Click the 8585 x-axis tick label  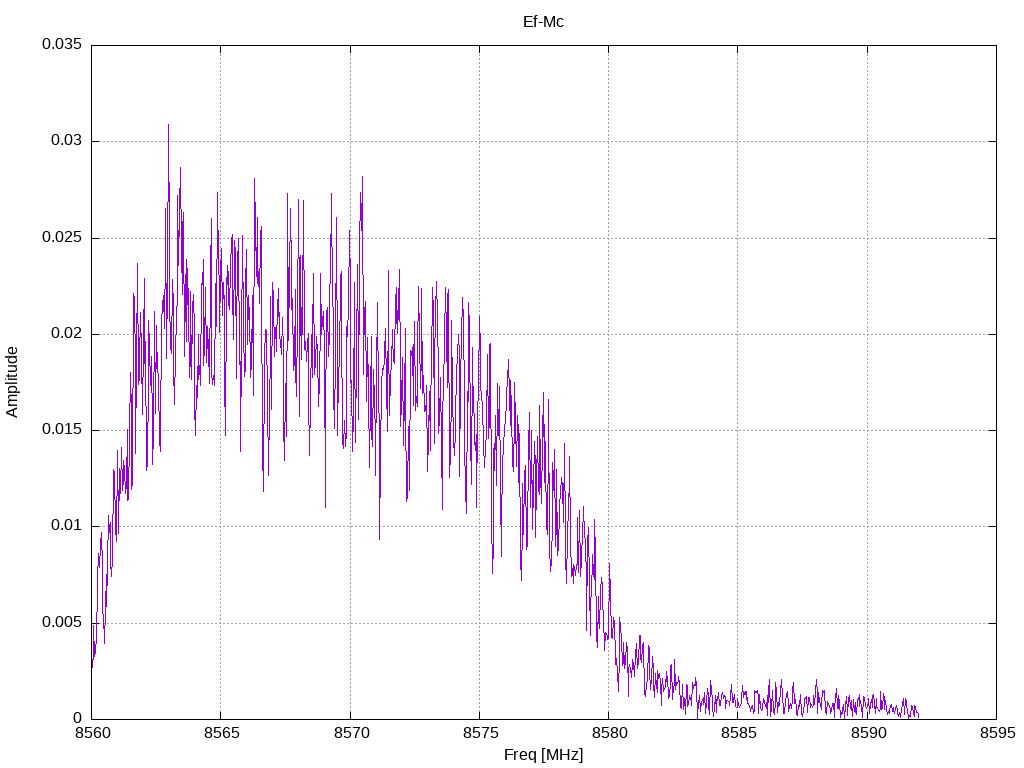click(x=737, y=733)
